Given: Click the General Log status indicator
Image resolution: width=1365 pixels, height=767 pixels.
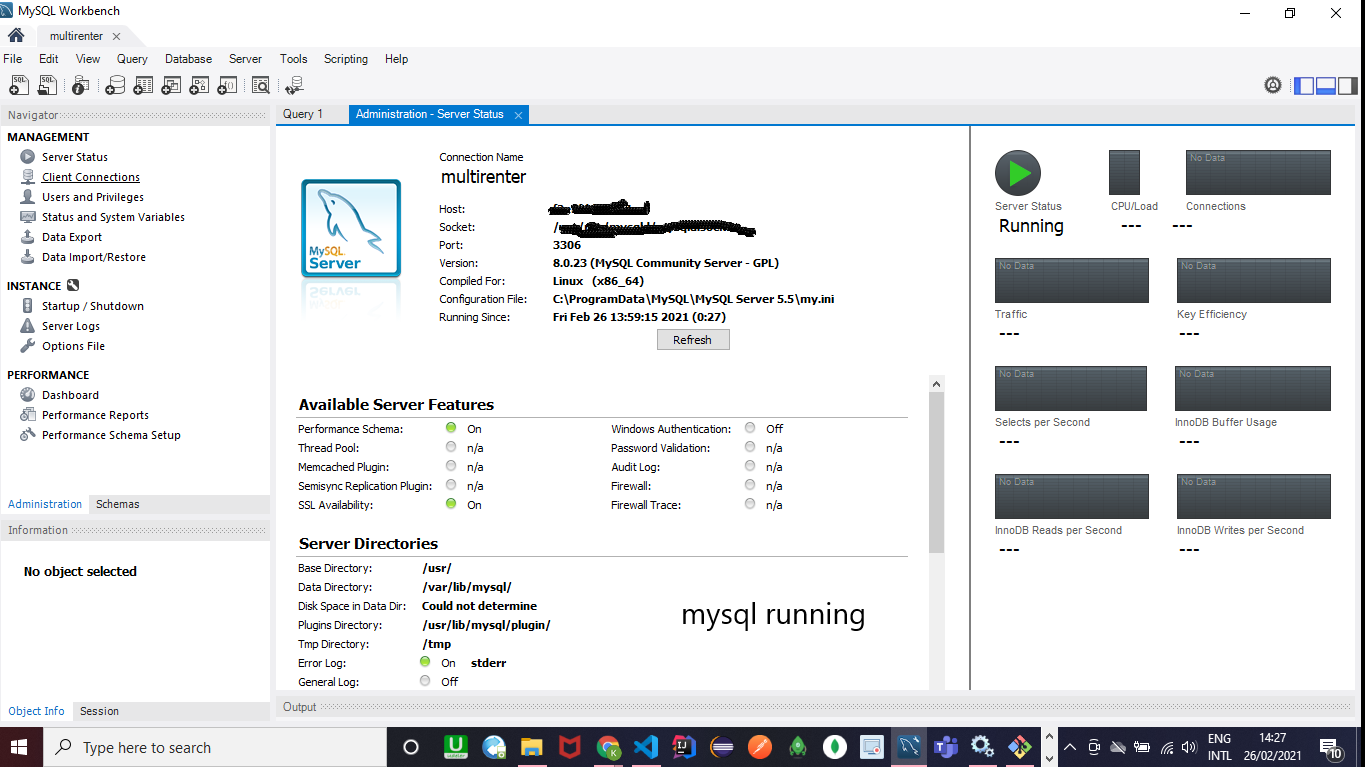Looking at the screenshot, I should (425, 681).
